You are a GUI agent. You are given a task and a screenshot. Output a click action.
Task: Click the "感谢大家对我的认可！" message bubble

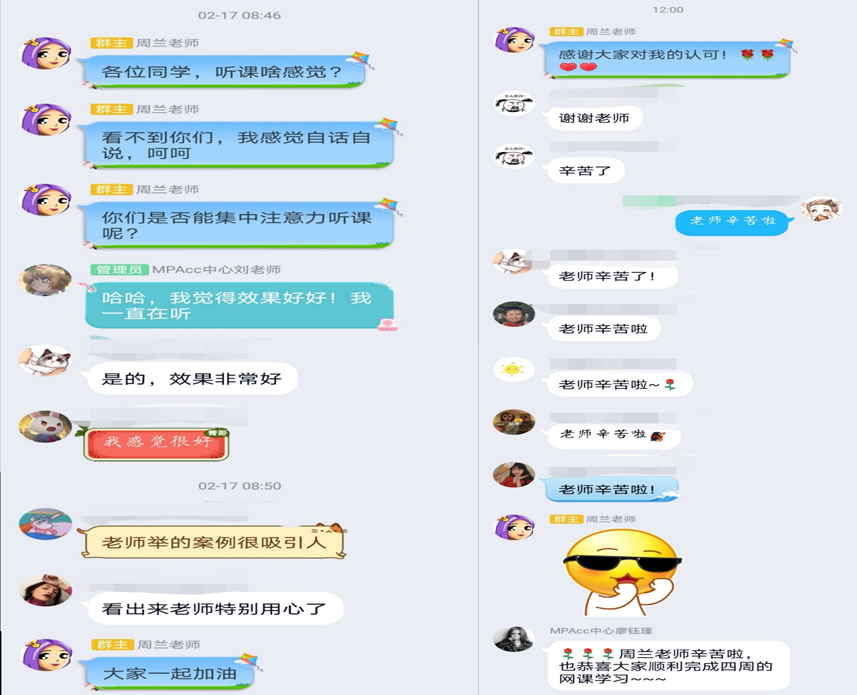click(667, 60)
